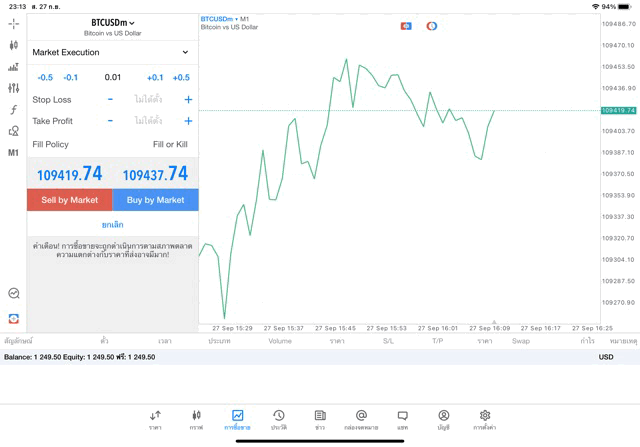Open the Settings gear tab
The image size is (640, 447).
pos(485,419)
